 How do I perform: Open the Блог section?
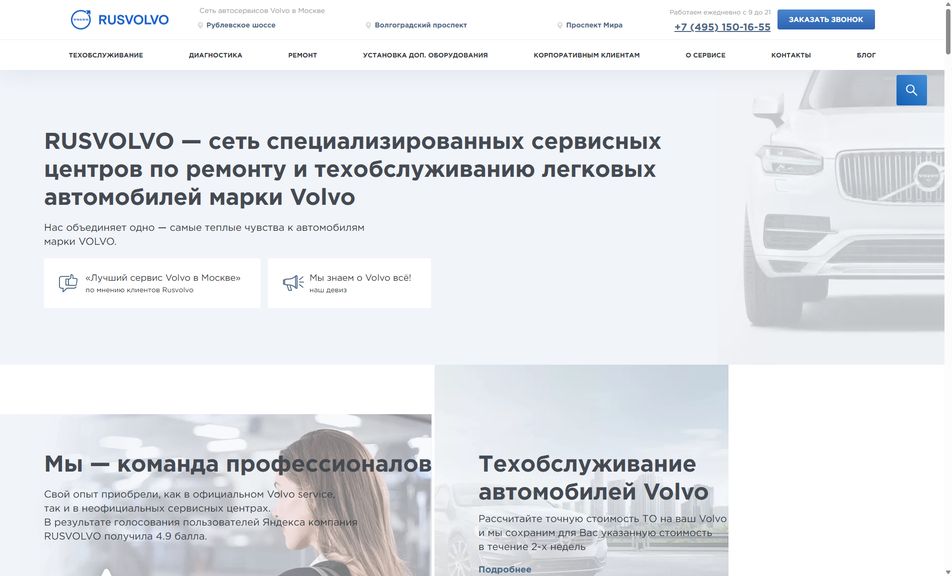coord(866,55)
